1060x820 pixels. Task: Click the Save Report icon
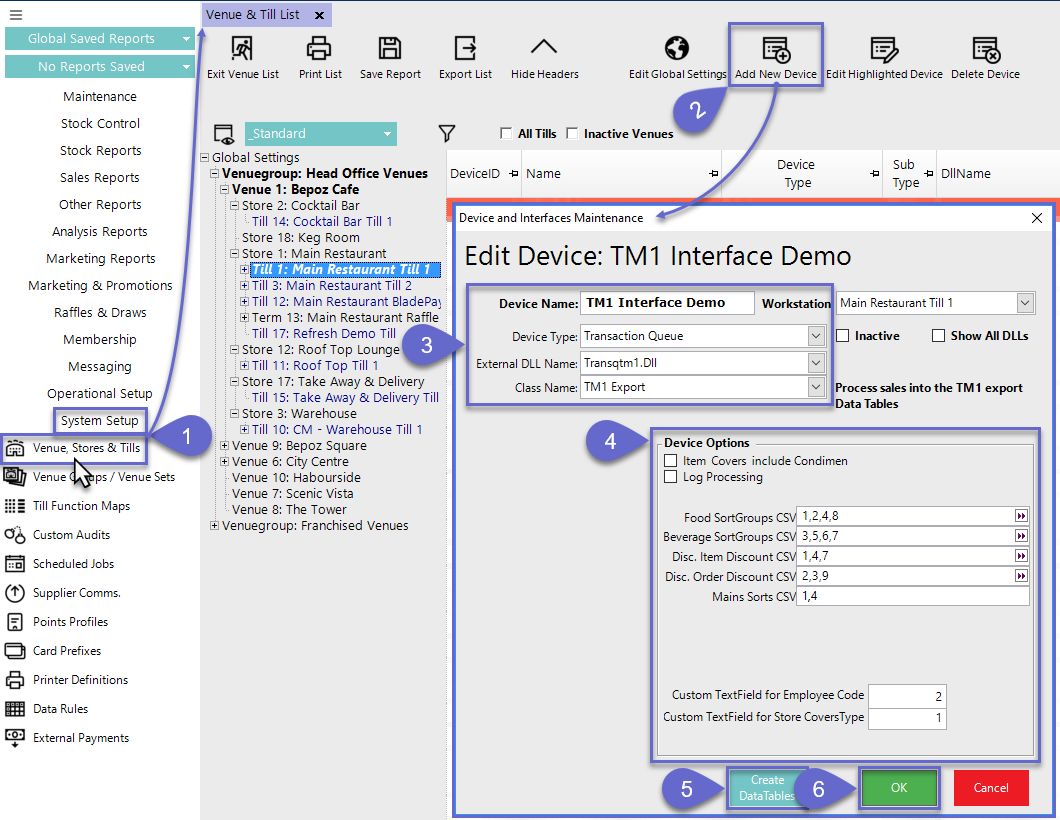[390, 48]
